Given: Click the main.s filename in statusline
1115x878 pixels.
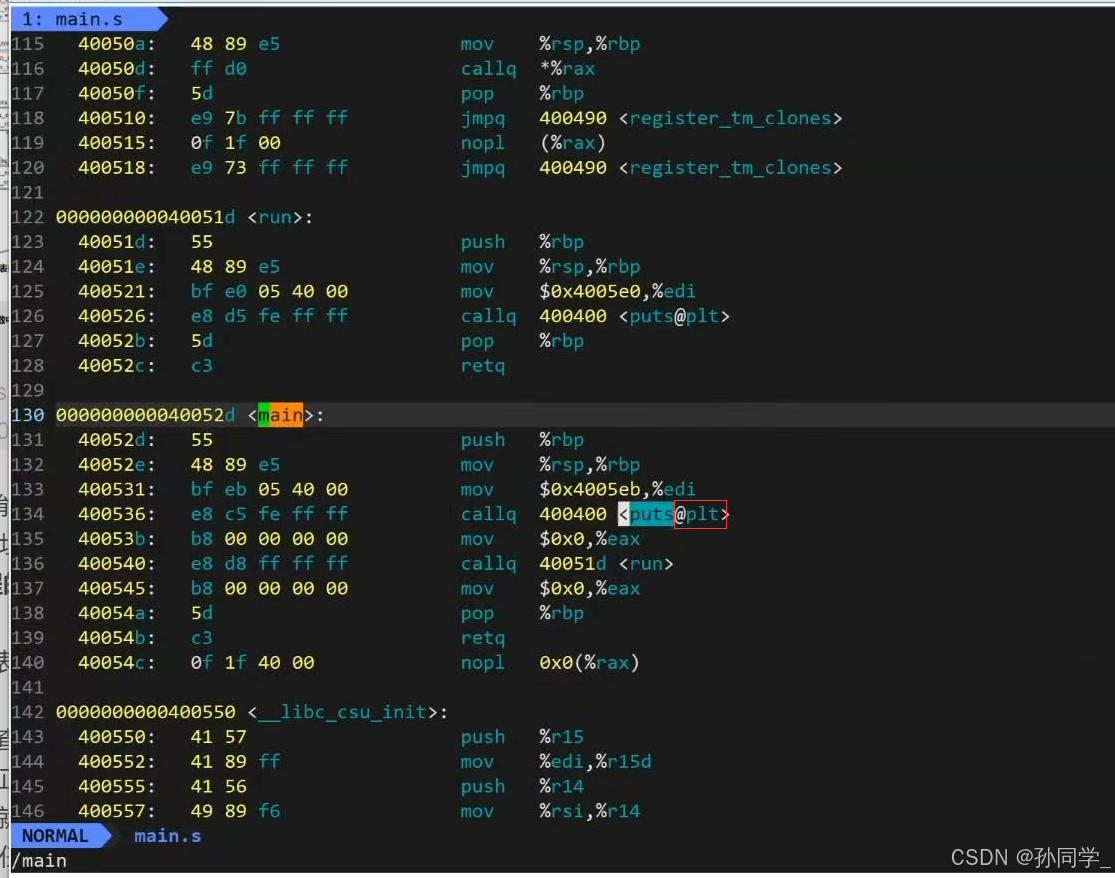Looking at the screenshot, I should click(168, 836).
